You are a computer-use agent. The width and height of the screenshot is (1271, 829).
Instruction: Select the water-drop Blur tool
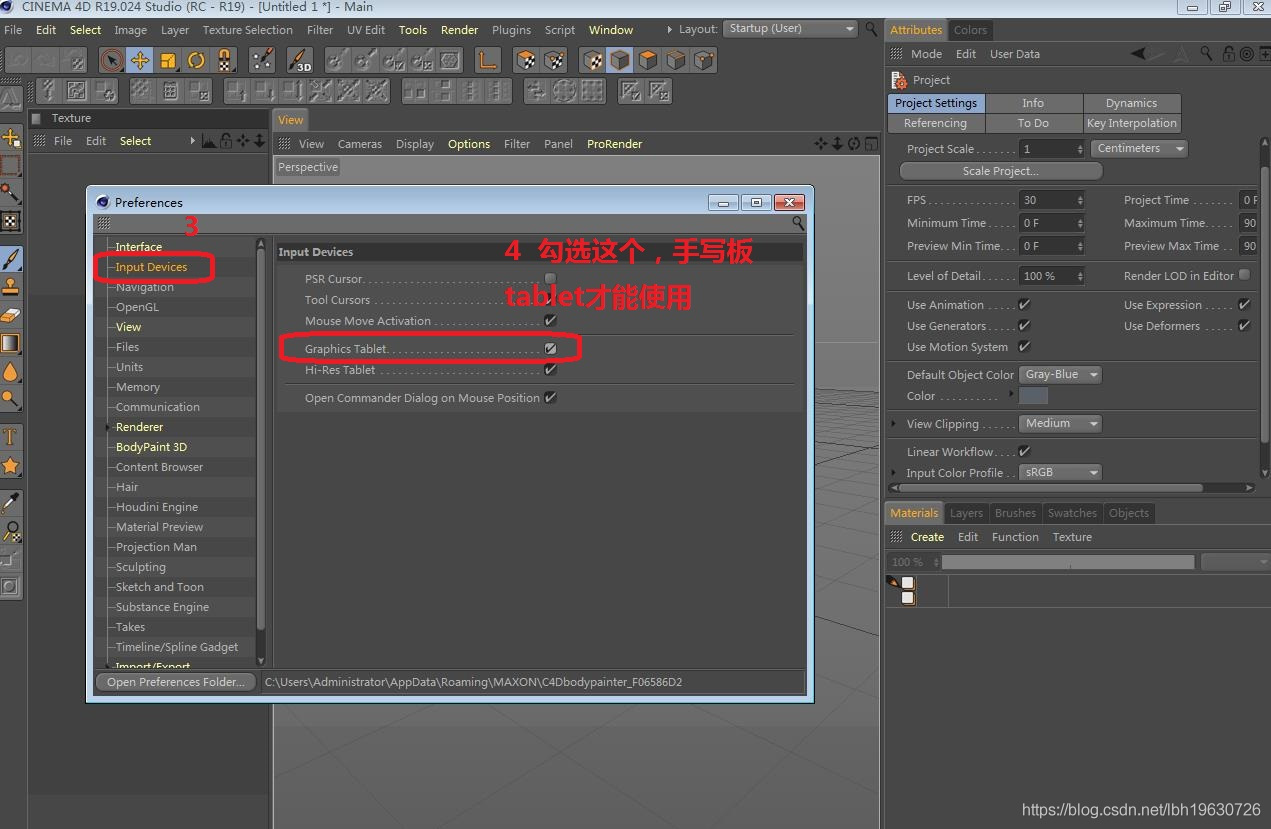point(11,372)
